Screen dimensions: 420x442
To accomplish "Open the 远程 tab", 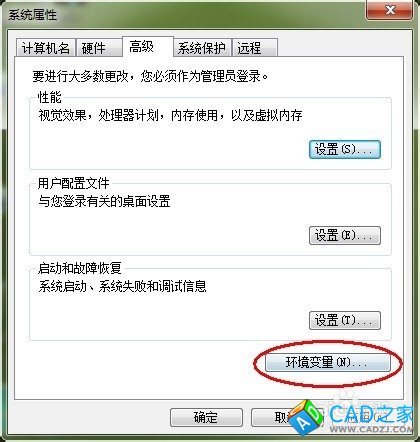I will pyautogui.click(x=255, y=48).
